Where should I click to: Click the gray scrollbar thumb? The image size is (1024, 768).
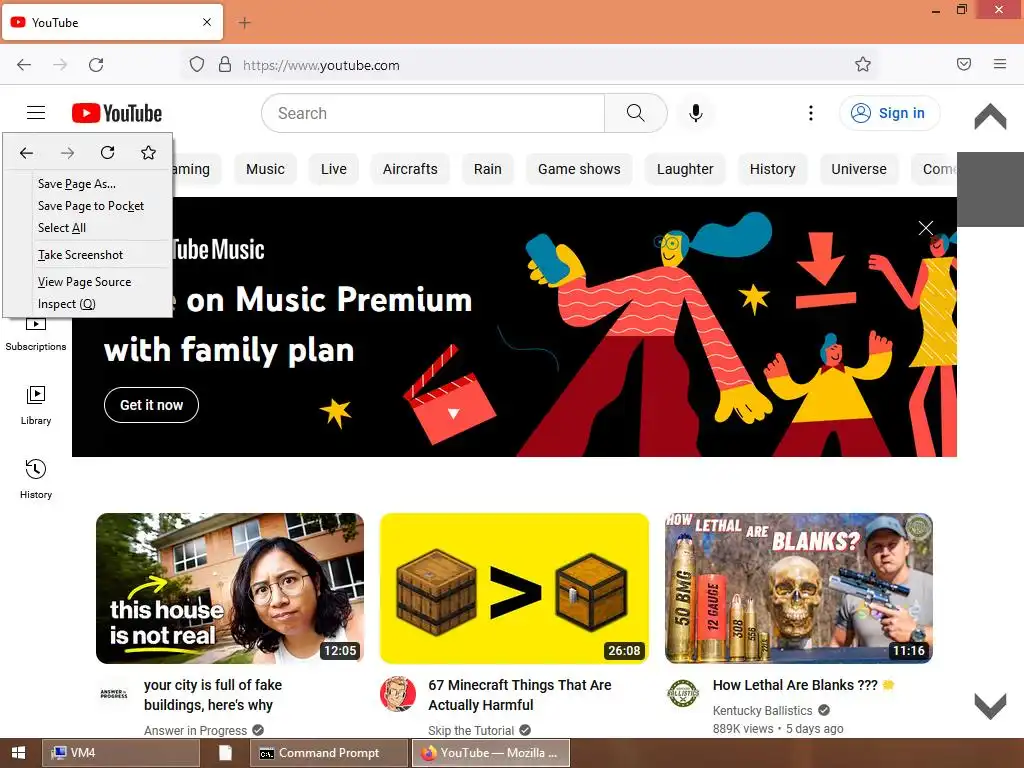click(x=990, y=189)
